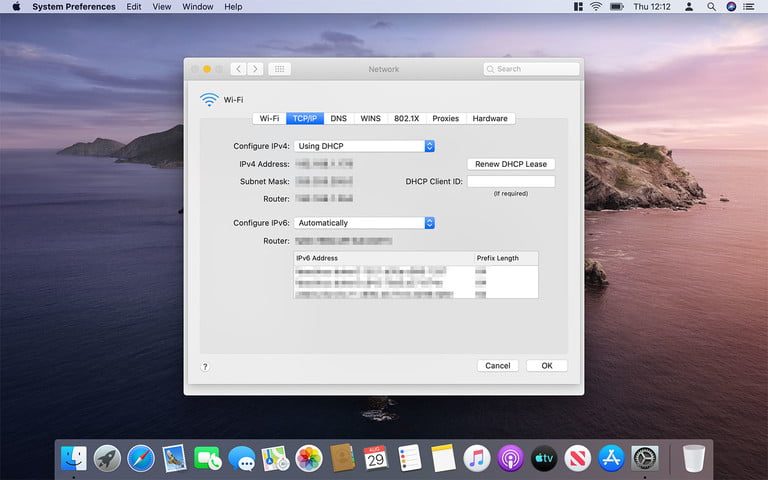Open the View menu
The width and height of the screenshot is (768, 480).
[x=161, y=7]
